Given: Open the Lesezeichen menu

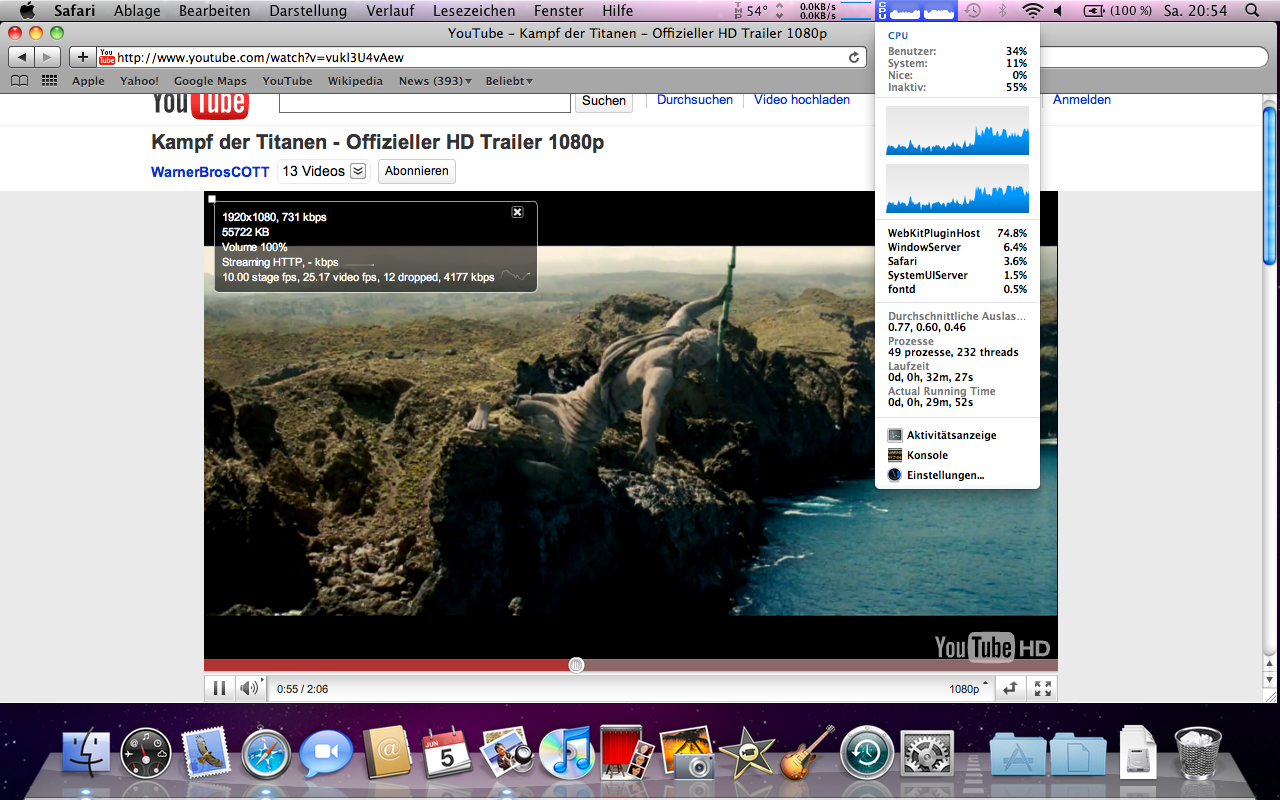Looking at the screenshot, I should tap(474, 11).
